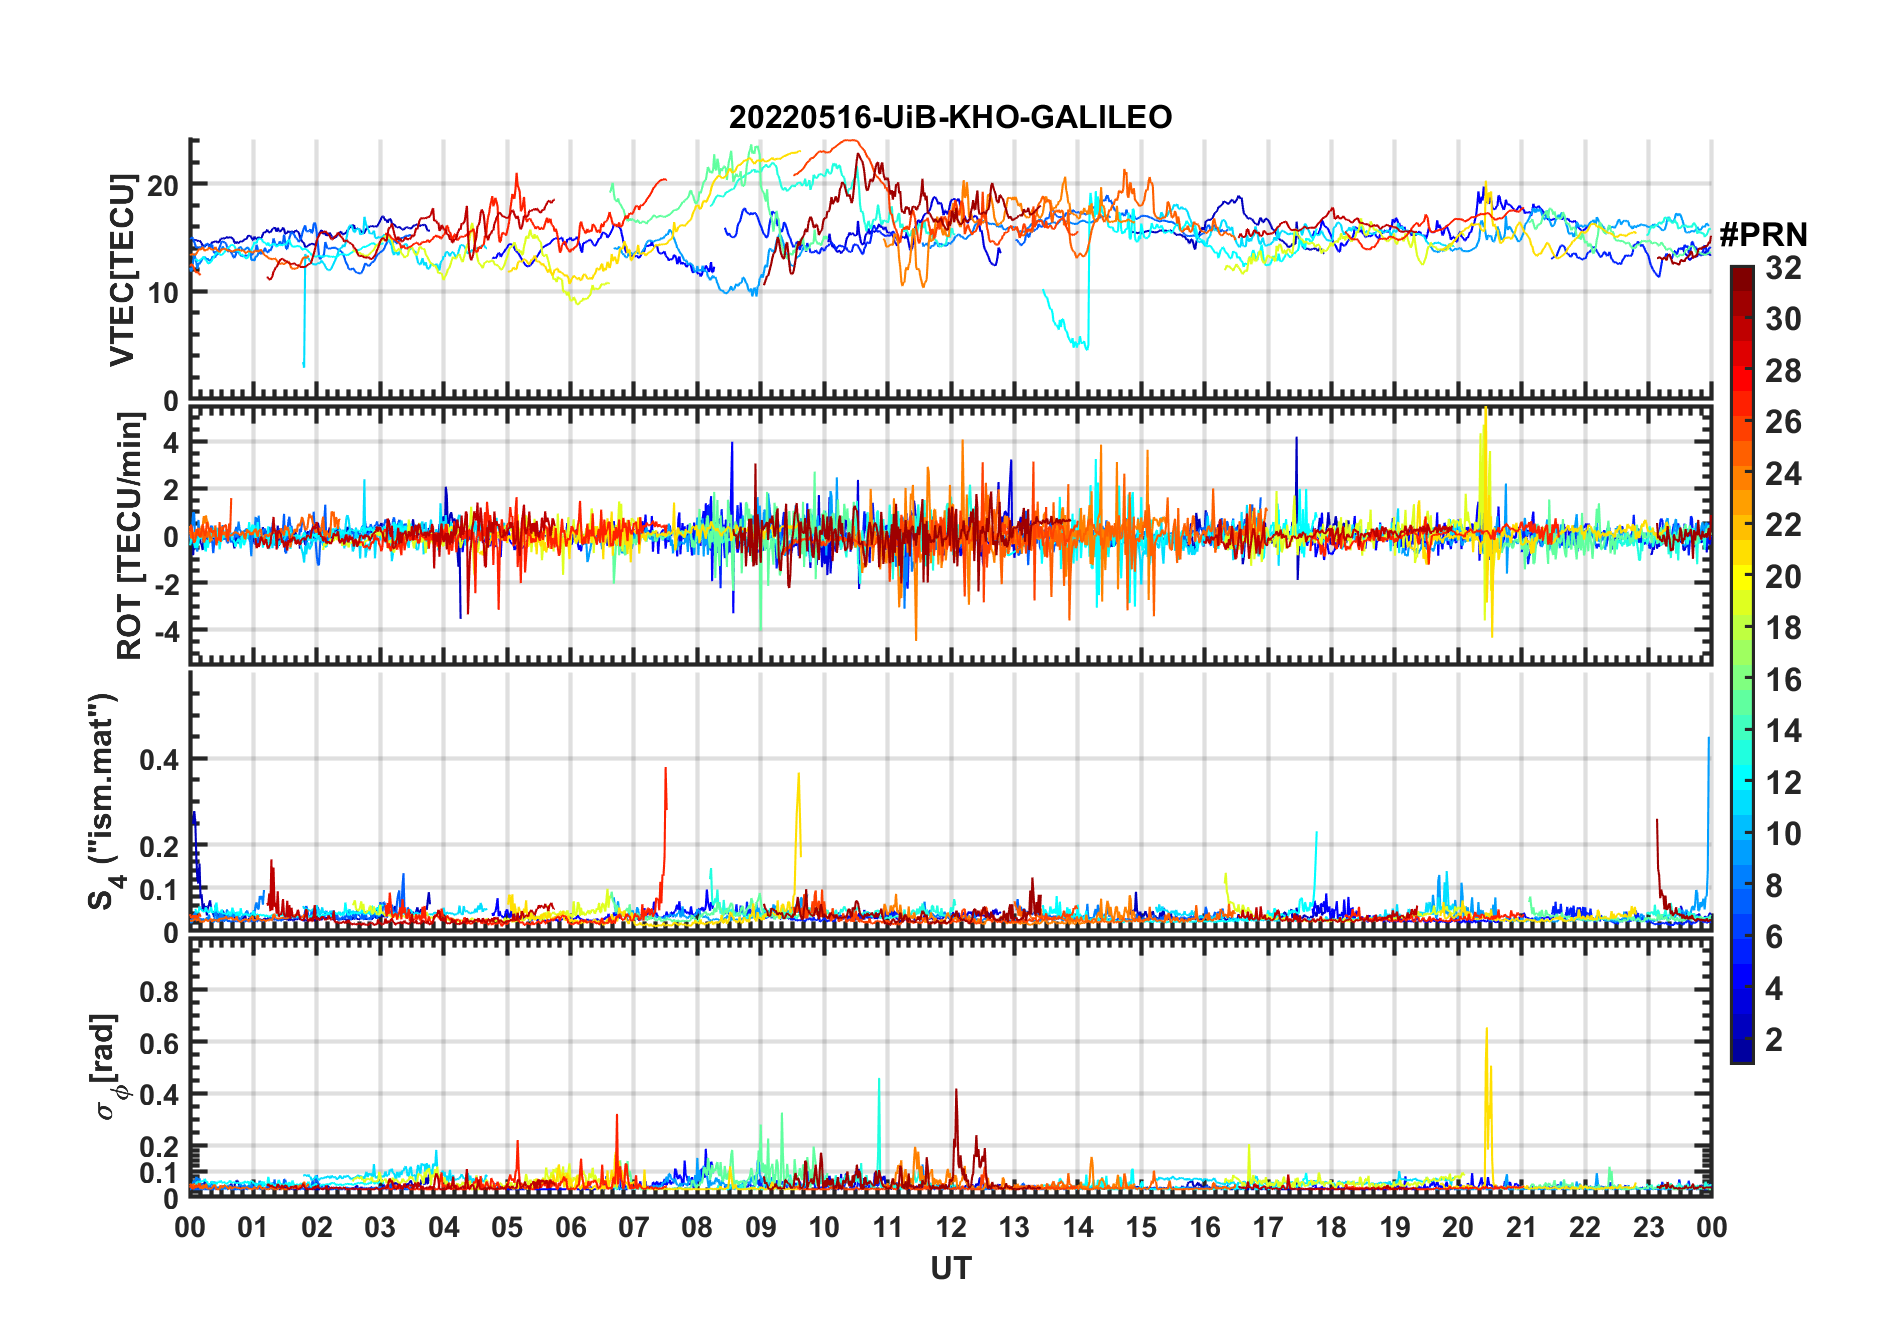Click the PRN colorbar gradient
Image resolution: width=1902 pixels, height=1330 pixels.
click(x=1742, y=664)
